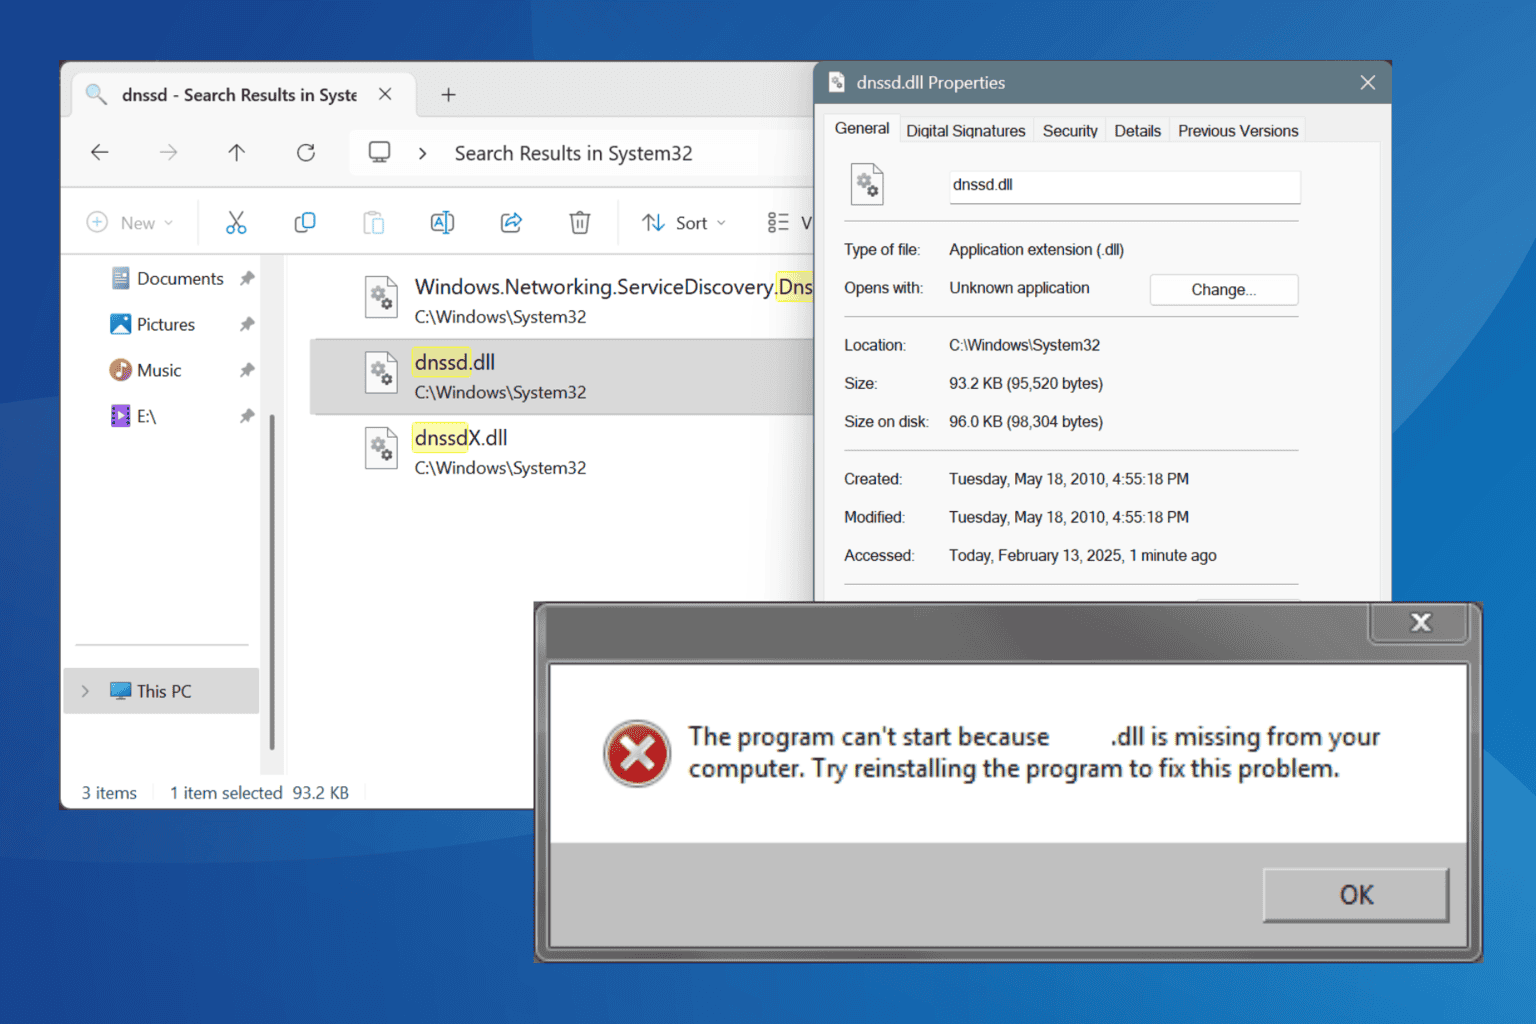Open the E:\ drive shortcut
Image resolution: width=1536 pixels, height=1024 pixels.
tap(133, 416)
